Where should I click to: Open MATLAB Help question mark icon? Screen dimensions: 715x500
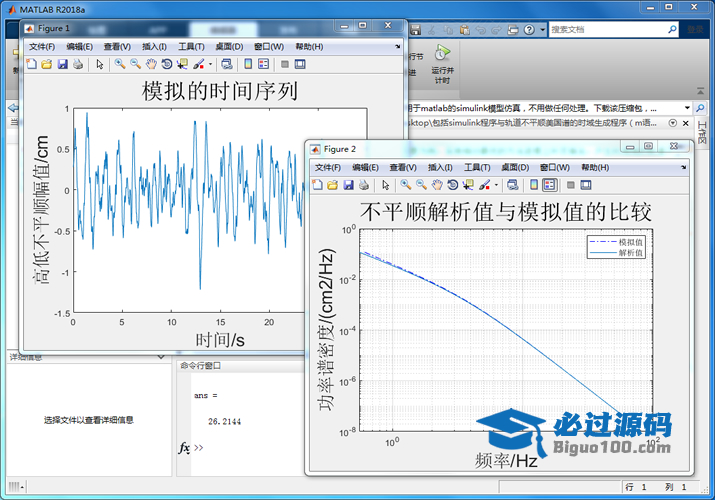coord(529,30)
